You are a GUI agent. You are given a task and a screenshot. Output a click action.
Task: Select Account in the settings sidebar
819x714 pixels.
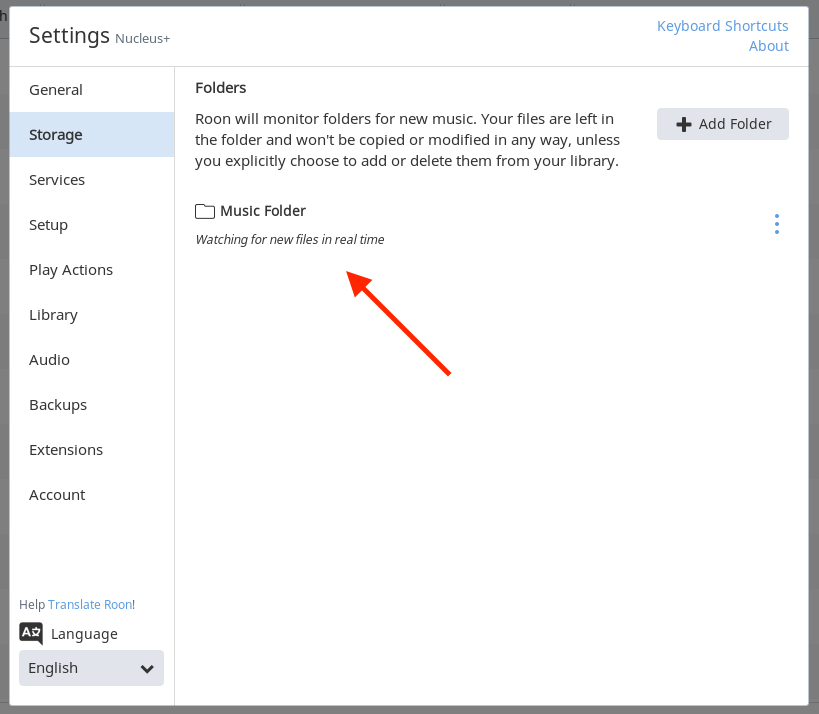[57, 495]
